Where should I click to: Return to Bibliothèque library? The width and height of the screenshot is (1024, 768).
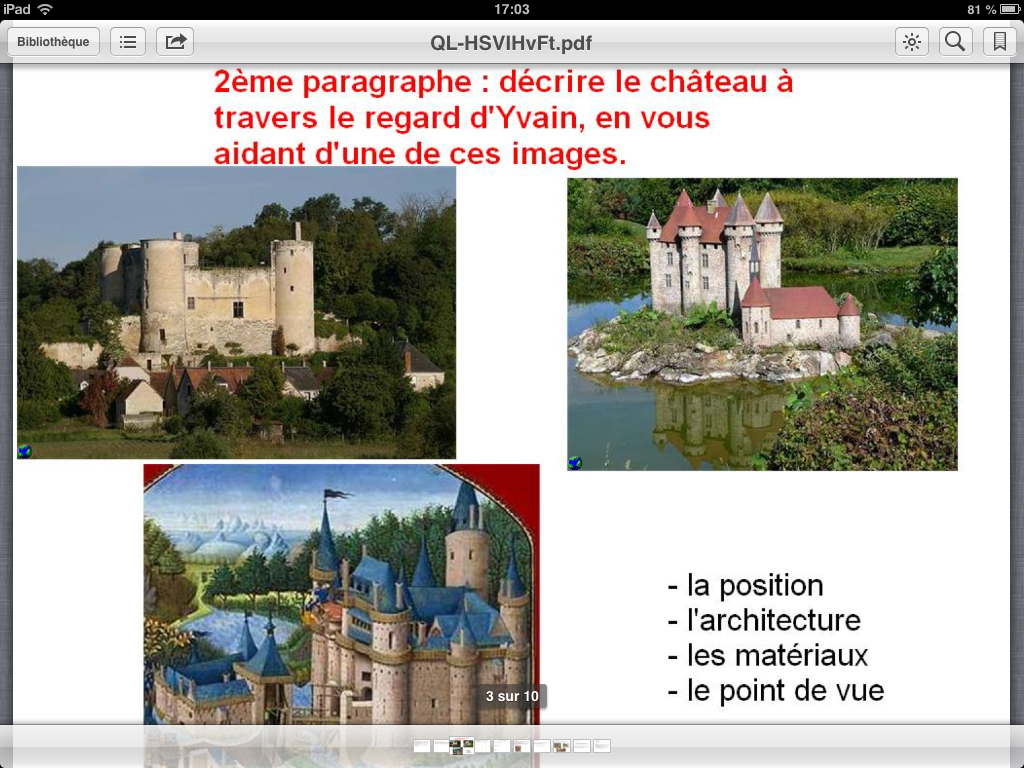click(53, 42)
